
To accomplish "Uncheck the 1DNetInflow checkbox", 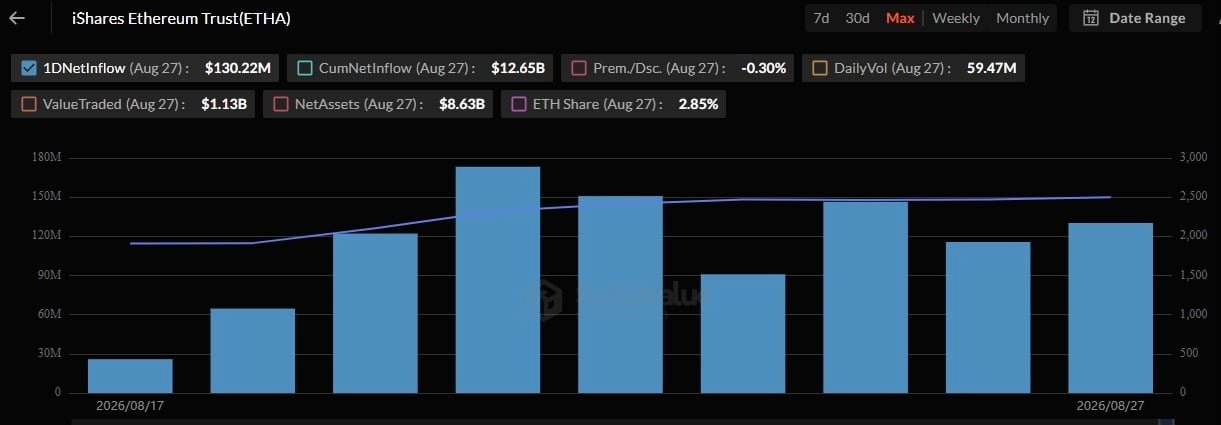I will (29, 68).
